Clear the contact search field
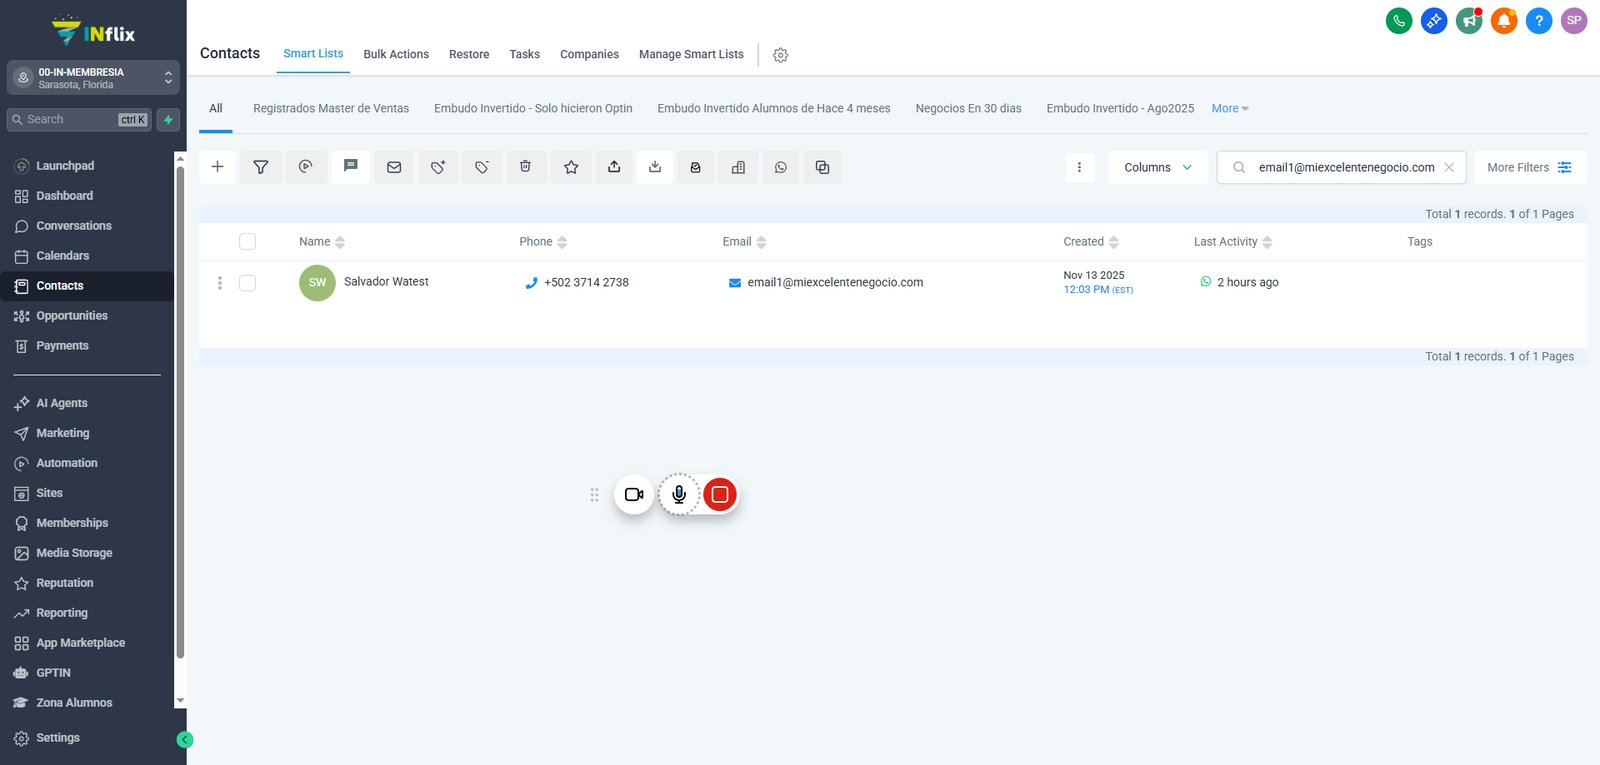Viewport: 1600px width, 765px height. click(1449, 168)
